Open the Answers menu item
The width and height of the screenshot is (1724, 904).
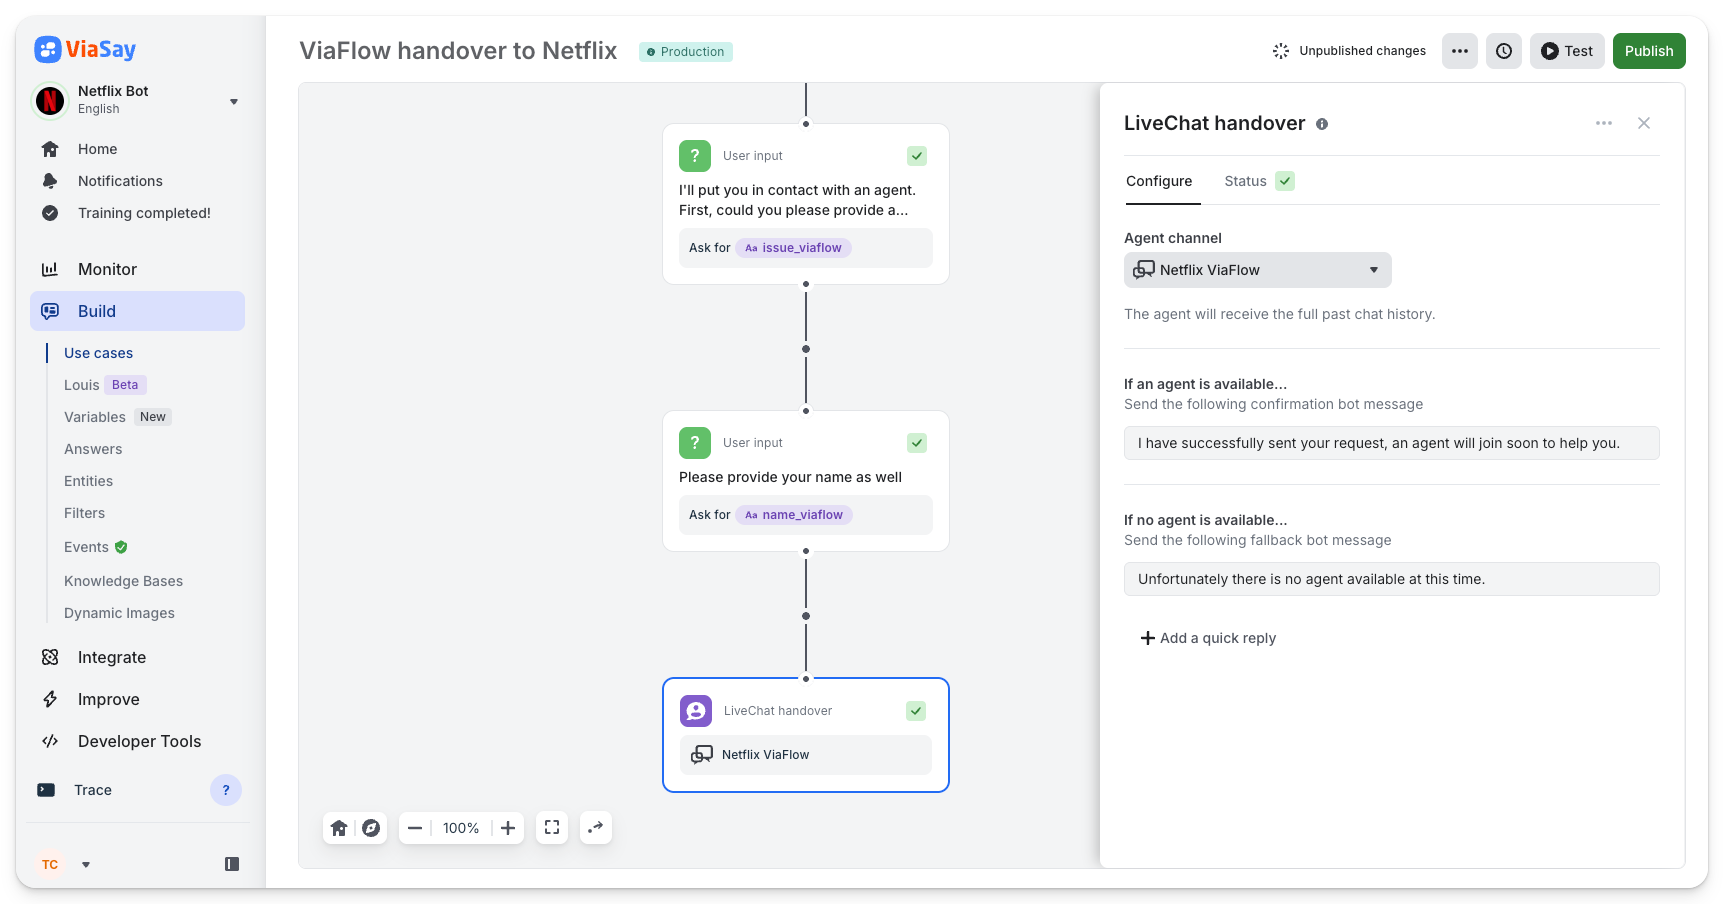pyautogui.click(x=93, y=449)
